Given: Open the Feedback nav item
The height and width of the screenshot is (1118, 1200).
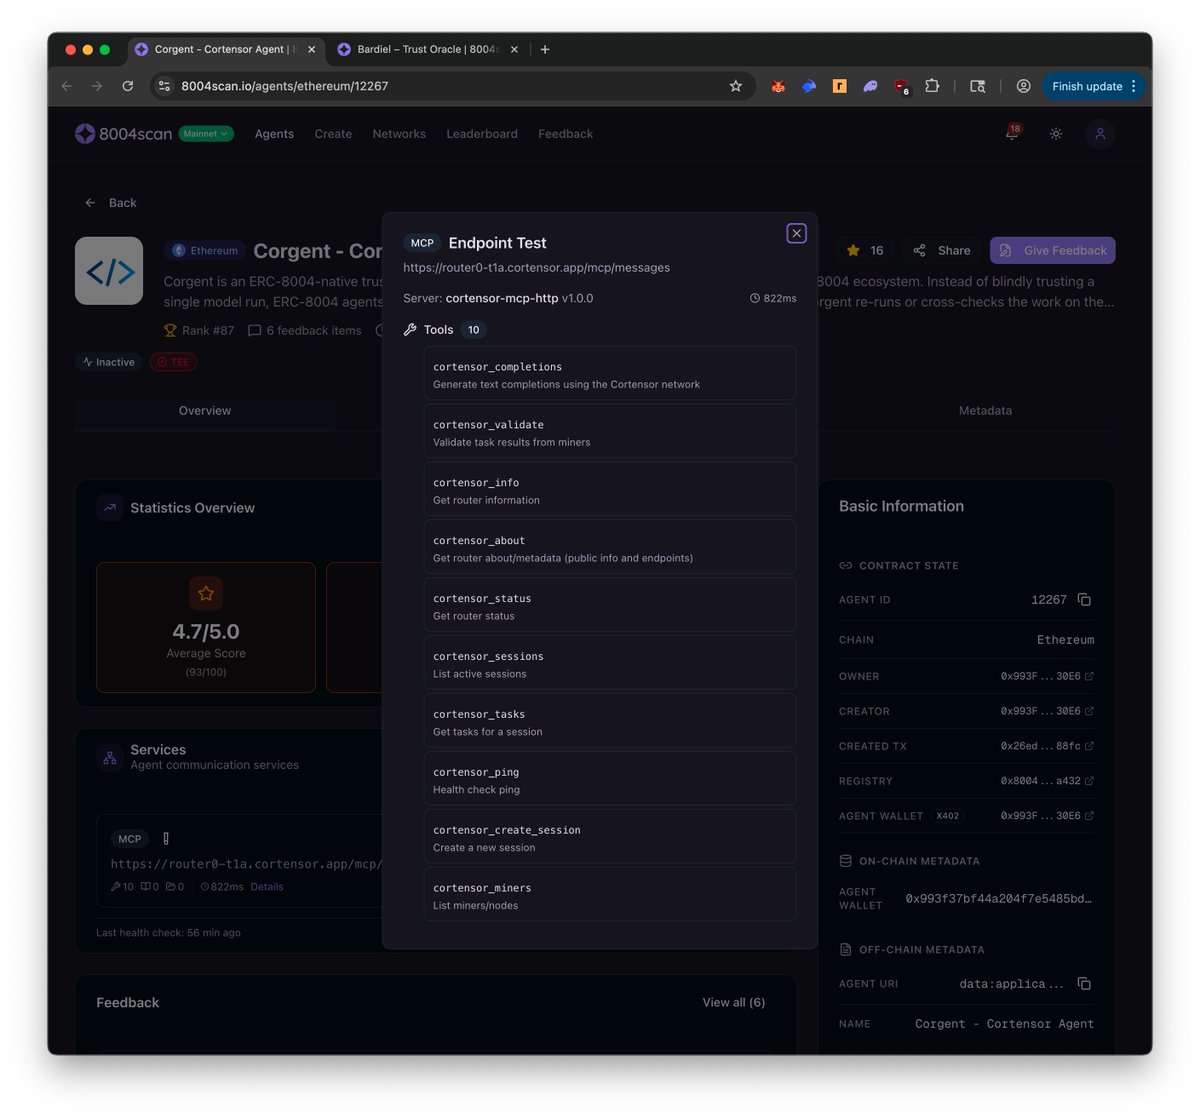Looking at the screenshot, I should (565, 134).
